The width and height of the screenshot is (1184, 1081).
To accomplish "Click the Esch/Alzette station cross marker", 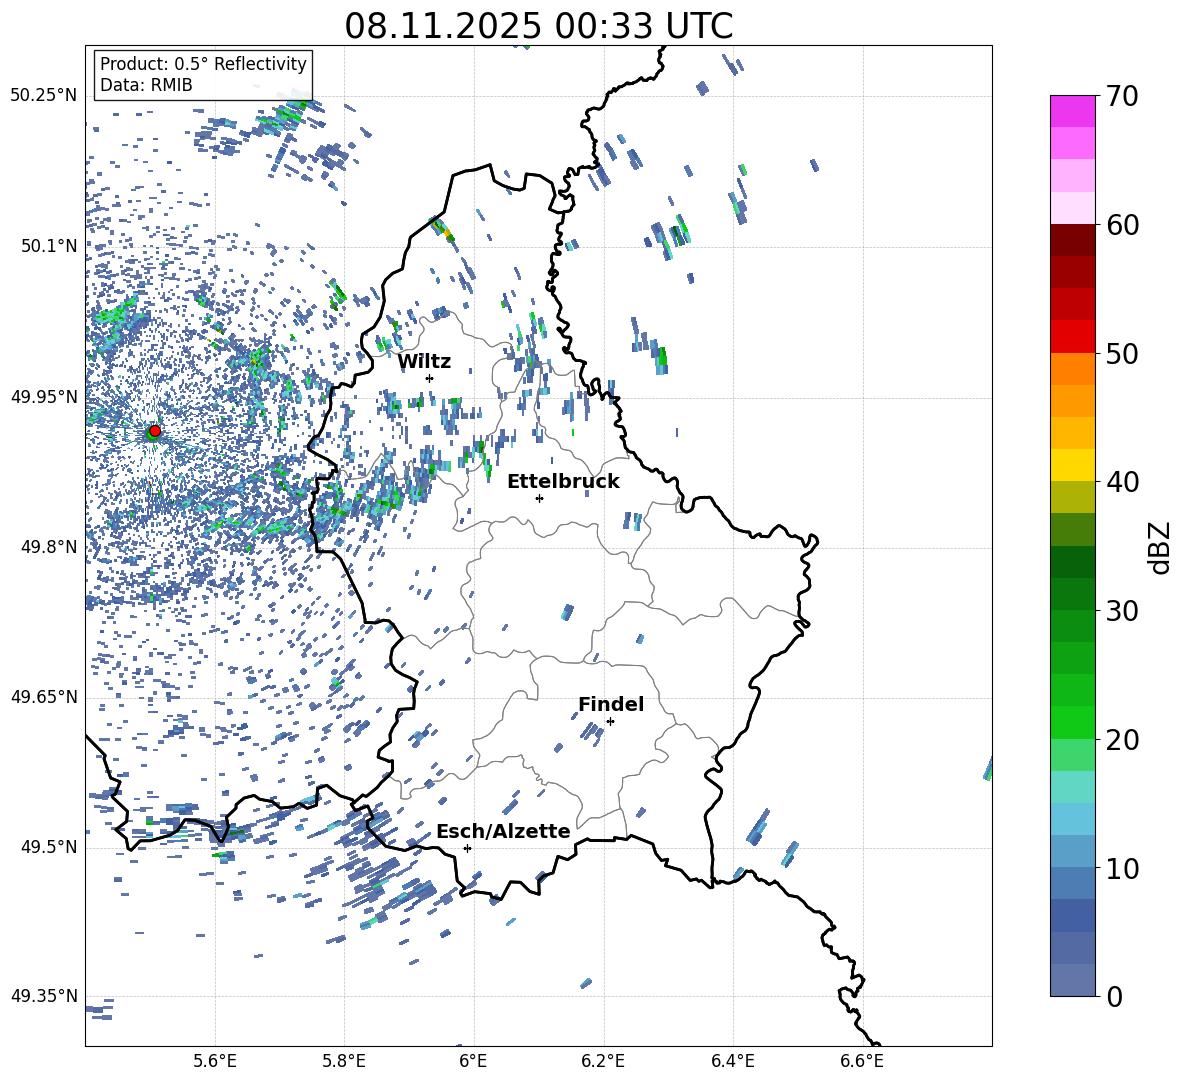I will point(467,848).
